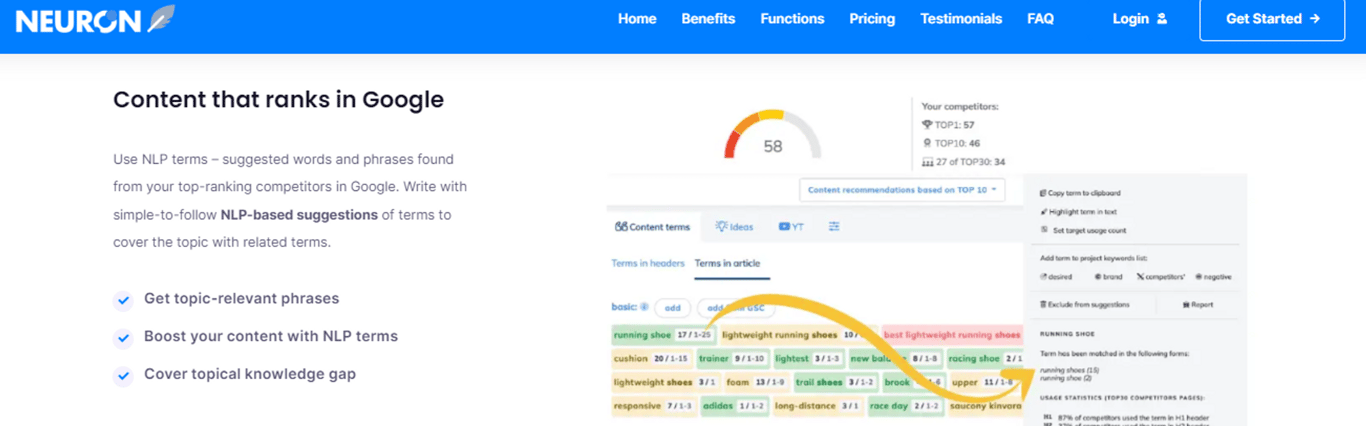Click the Neuron logo in the header
Screen dimensions: 1366x426
click(x=95, y=20)
